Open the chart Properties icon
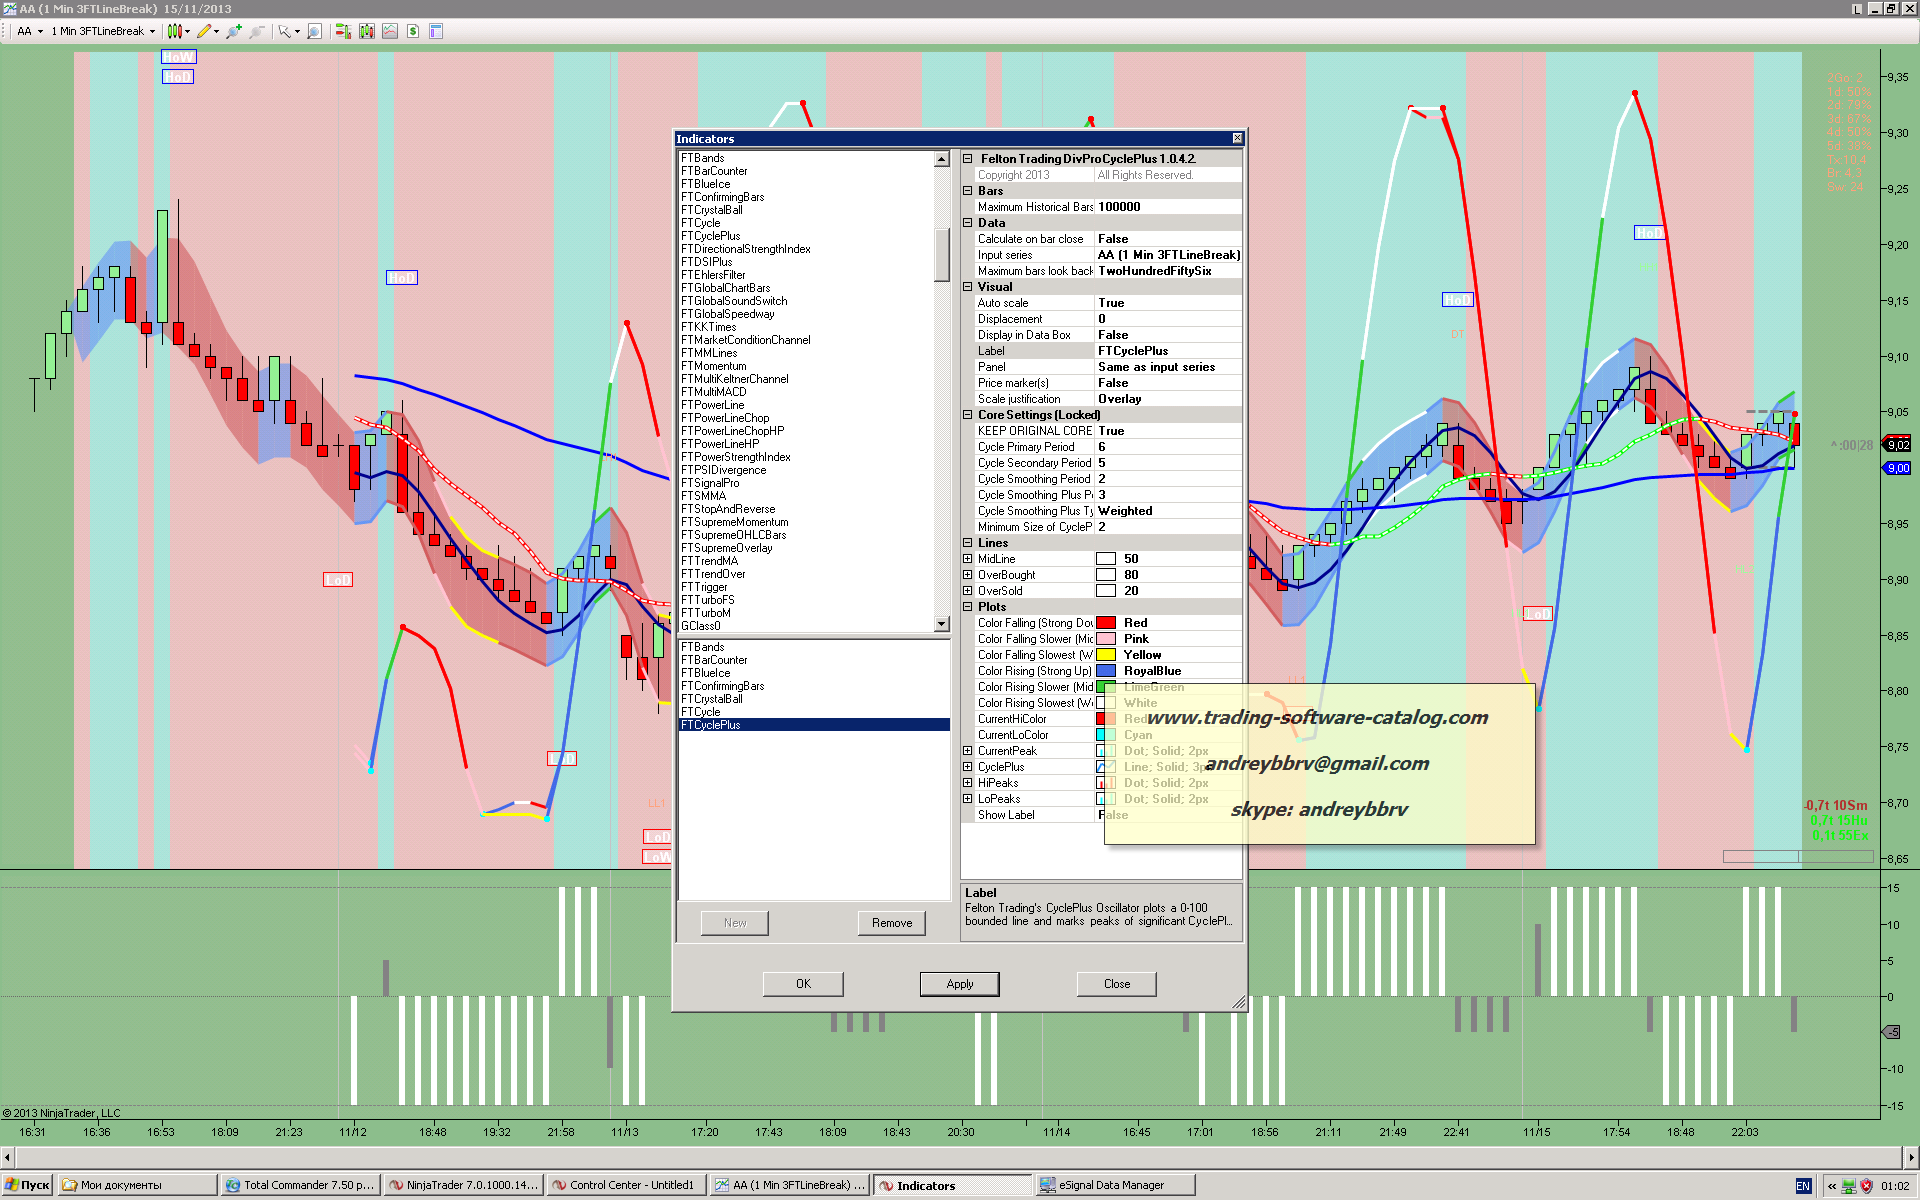 pyautogui.click(x=436, y=31)
